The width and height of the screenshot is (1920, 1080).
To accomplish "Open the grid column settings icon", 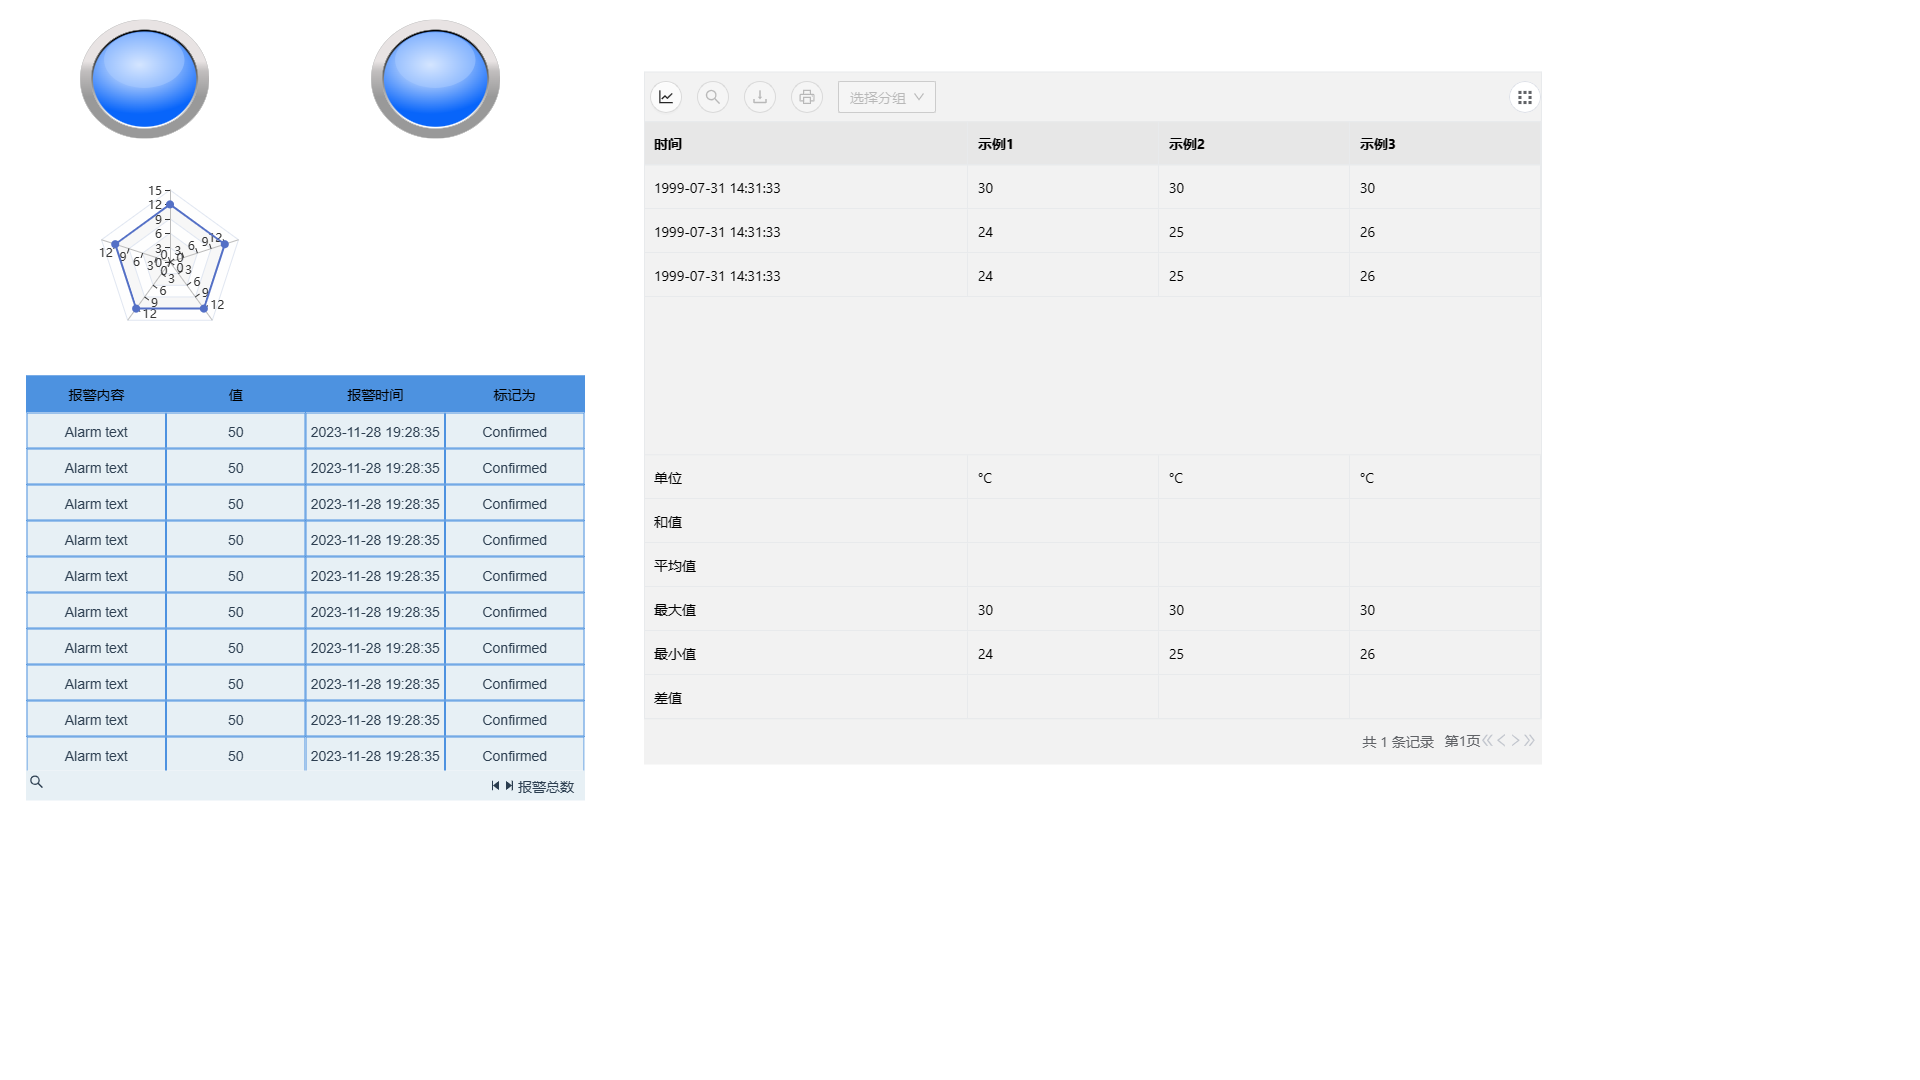I will 1524,97.
